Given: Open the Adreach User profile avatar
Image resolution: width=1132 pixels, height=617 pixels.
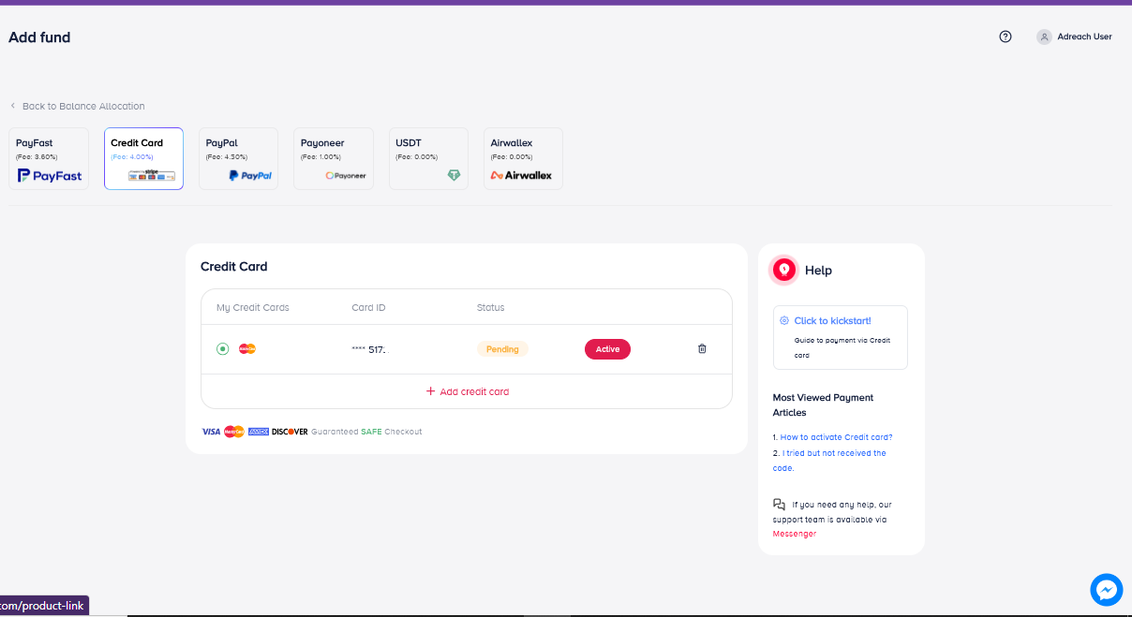Looking at the screenshot, I should pyautogui.click(x=1044, y=37).
